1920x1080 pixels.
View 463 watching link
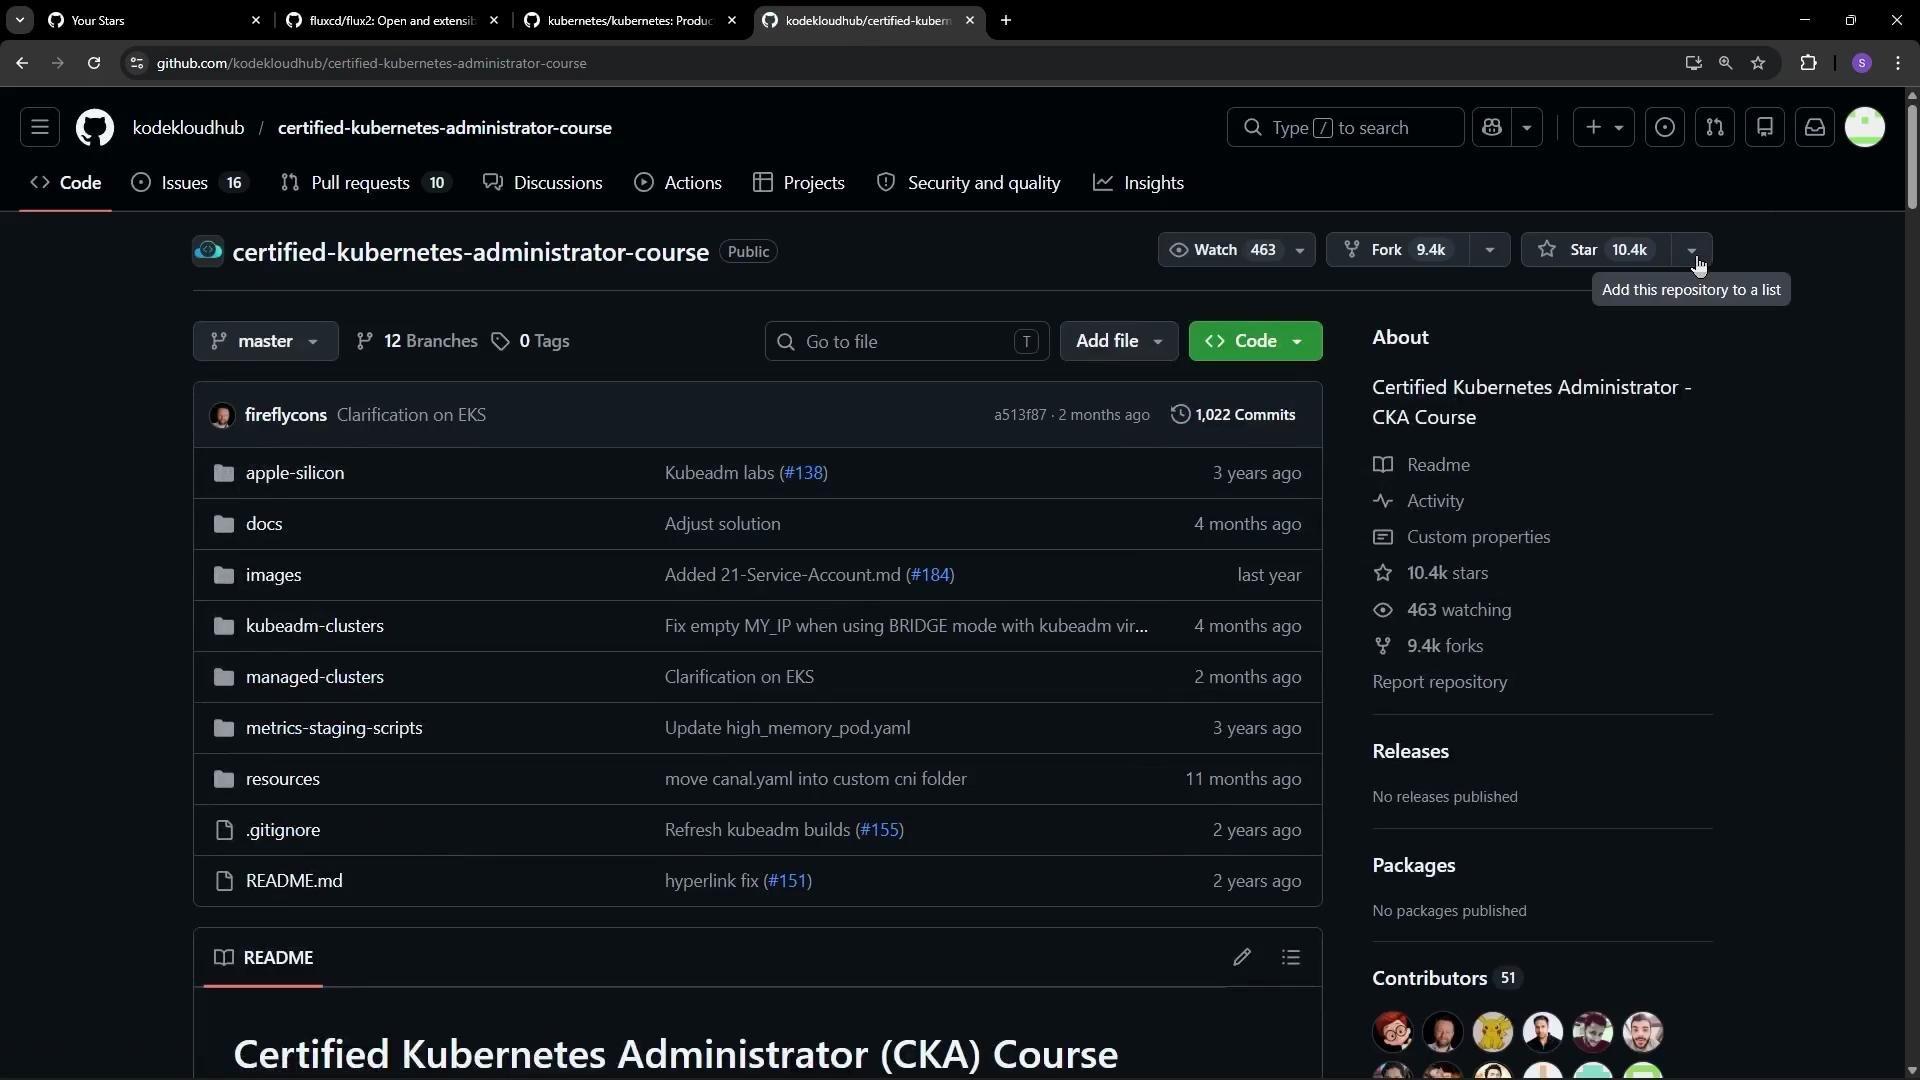[1442, 610]
